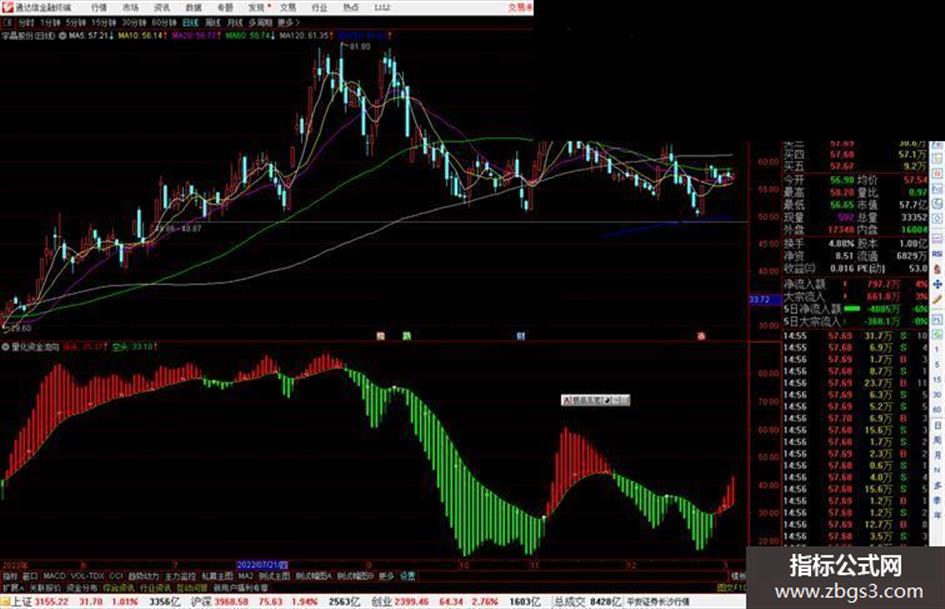Open the 行情 menu

[x=99, y=7]
